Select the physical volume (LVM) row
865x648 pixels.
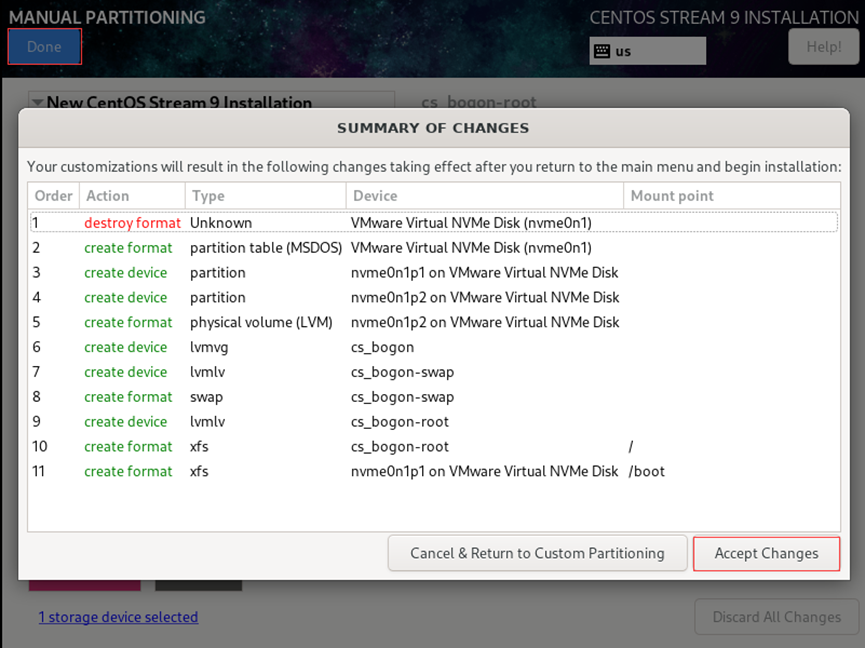click(x=434, y=322)
